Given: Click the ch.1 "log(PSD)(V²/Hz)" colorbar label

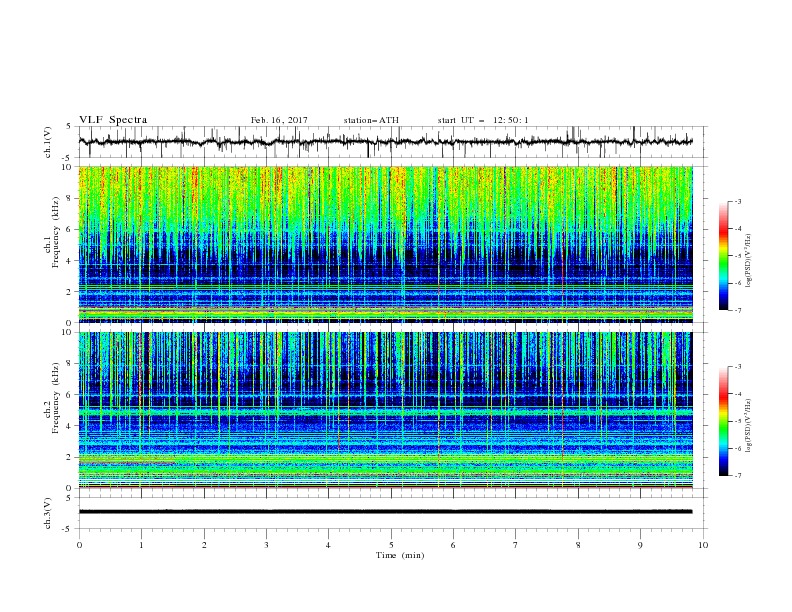Looking at the screenshot, I should tap(748, 261).
